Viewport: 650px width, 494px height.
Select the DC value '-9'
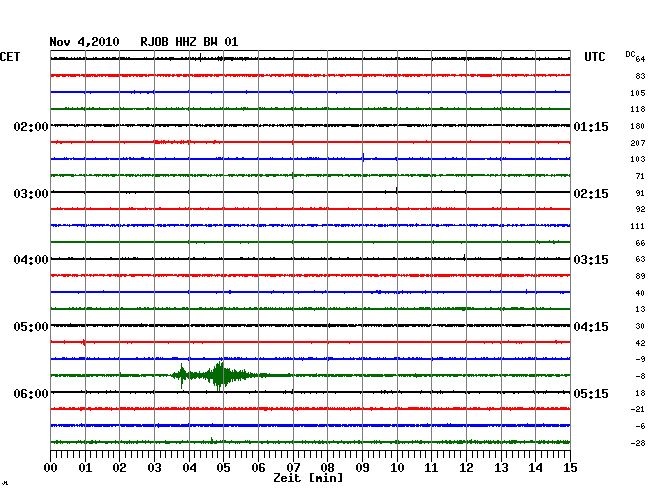point(640,359)
